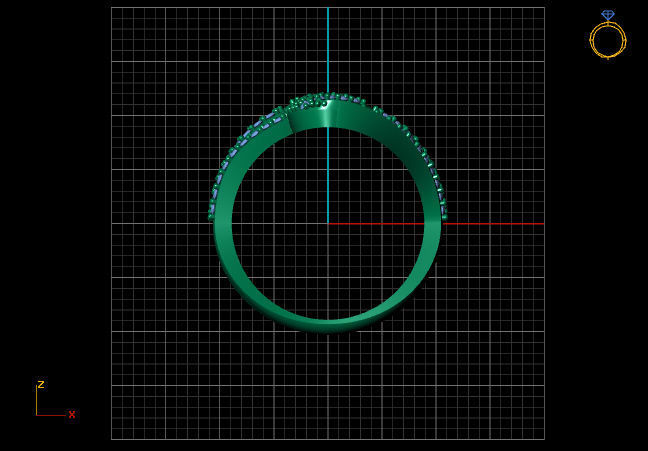Click the red X axis label in gizmo

click(x=72, y=414)
